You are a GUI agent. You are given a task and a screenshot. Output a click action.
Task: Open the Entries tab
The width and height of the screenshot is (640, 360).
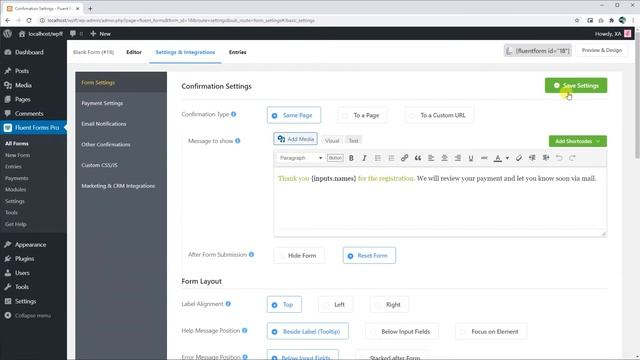238,52
